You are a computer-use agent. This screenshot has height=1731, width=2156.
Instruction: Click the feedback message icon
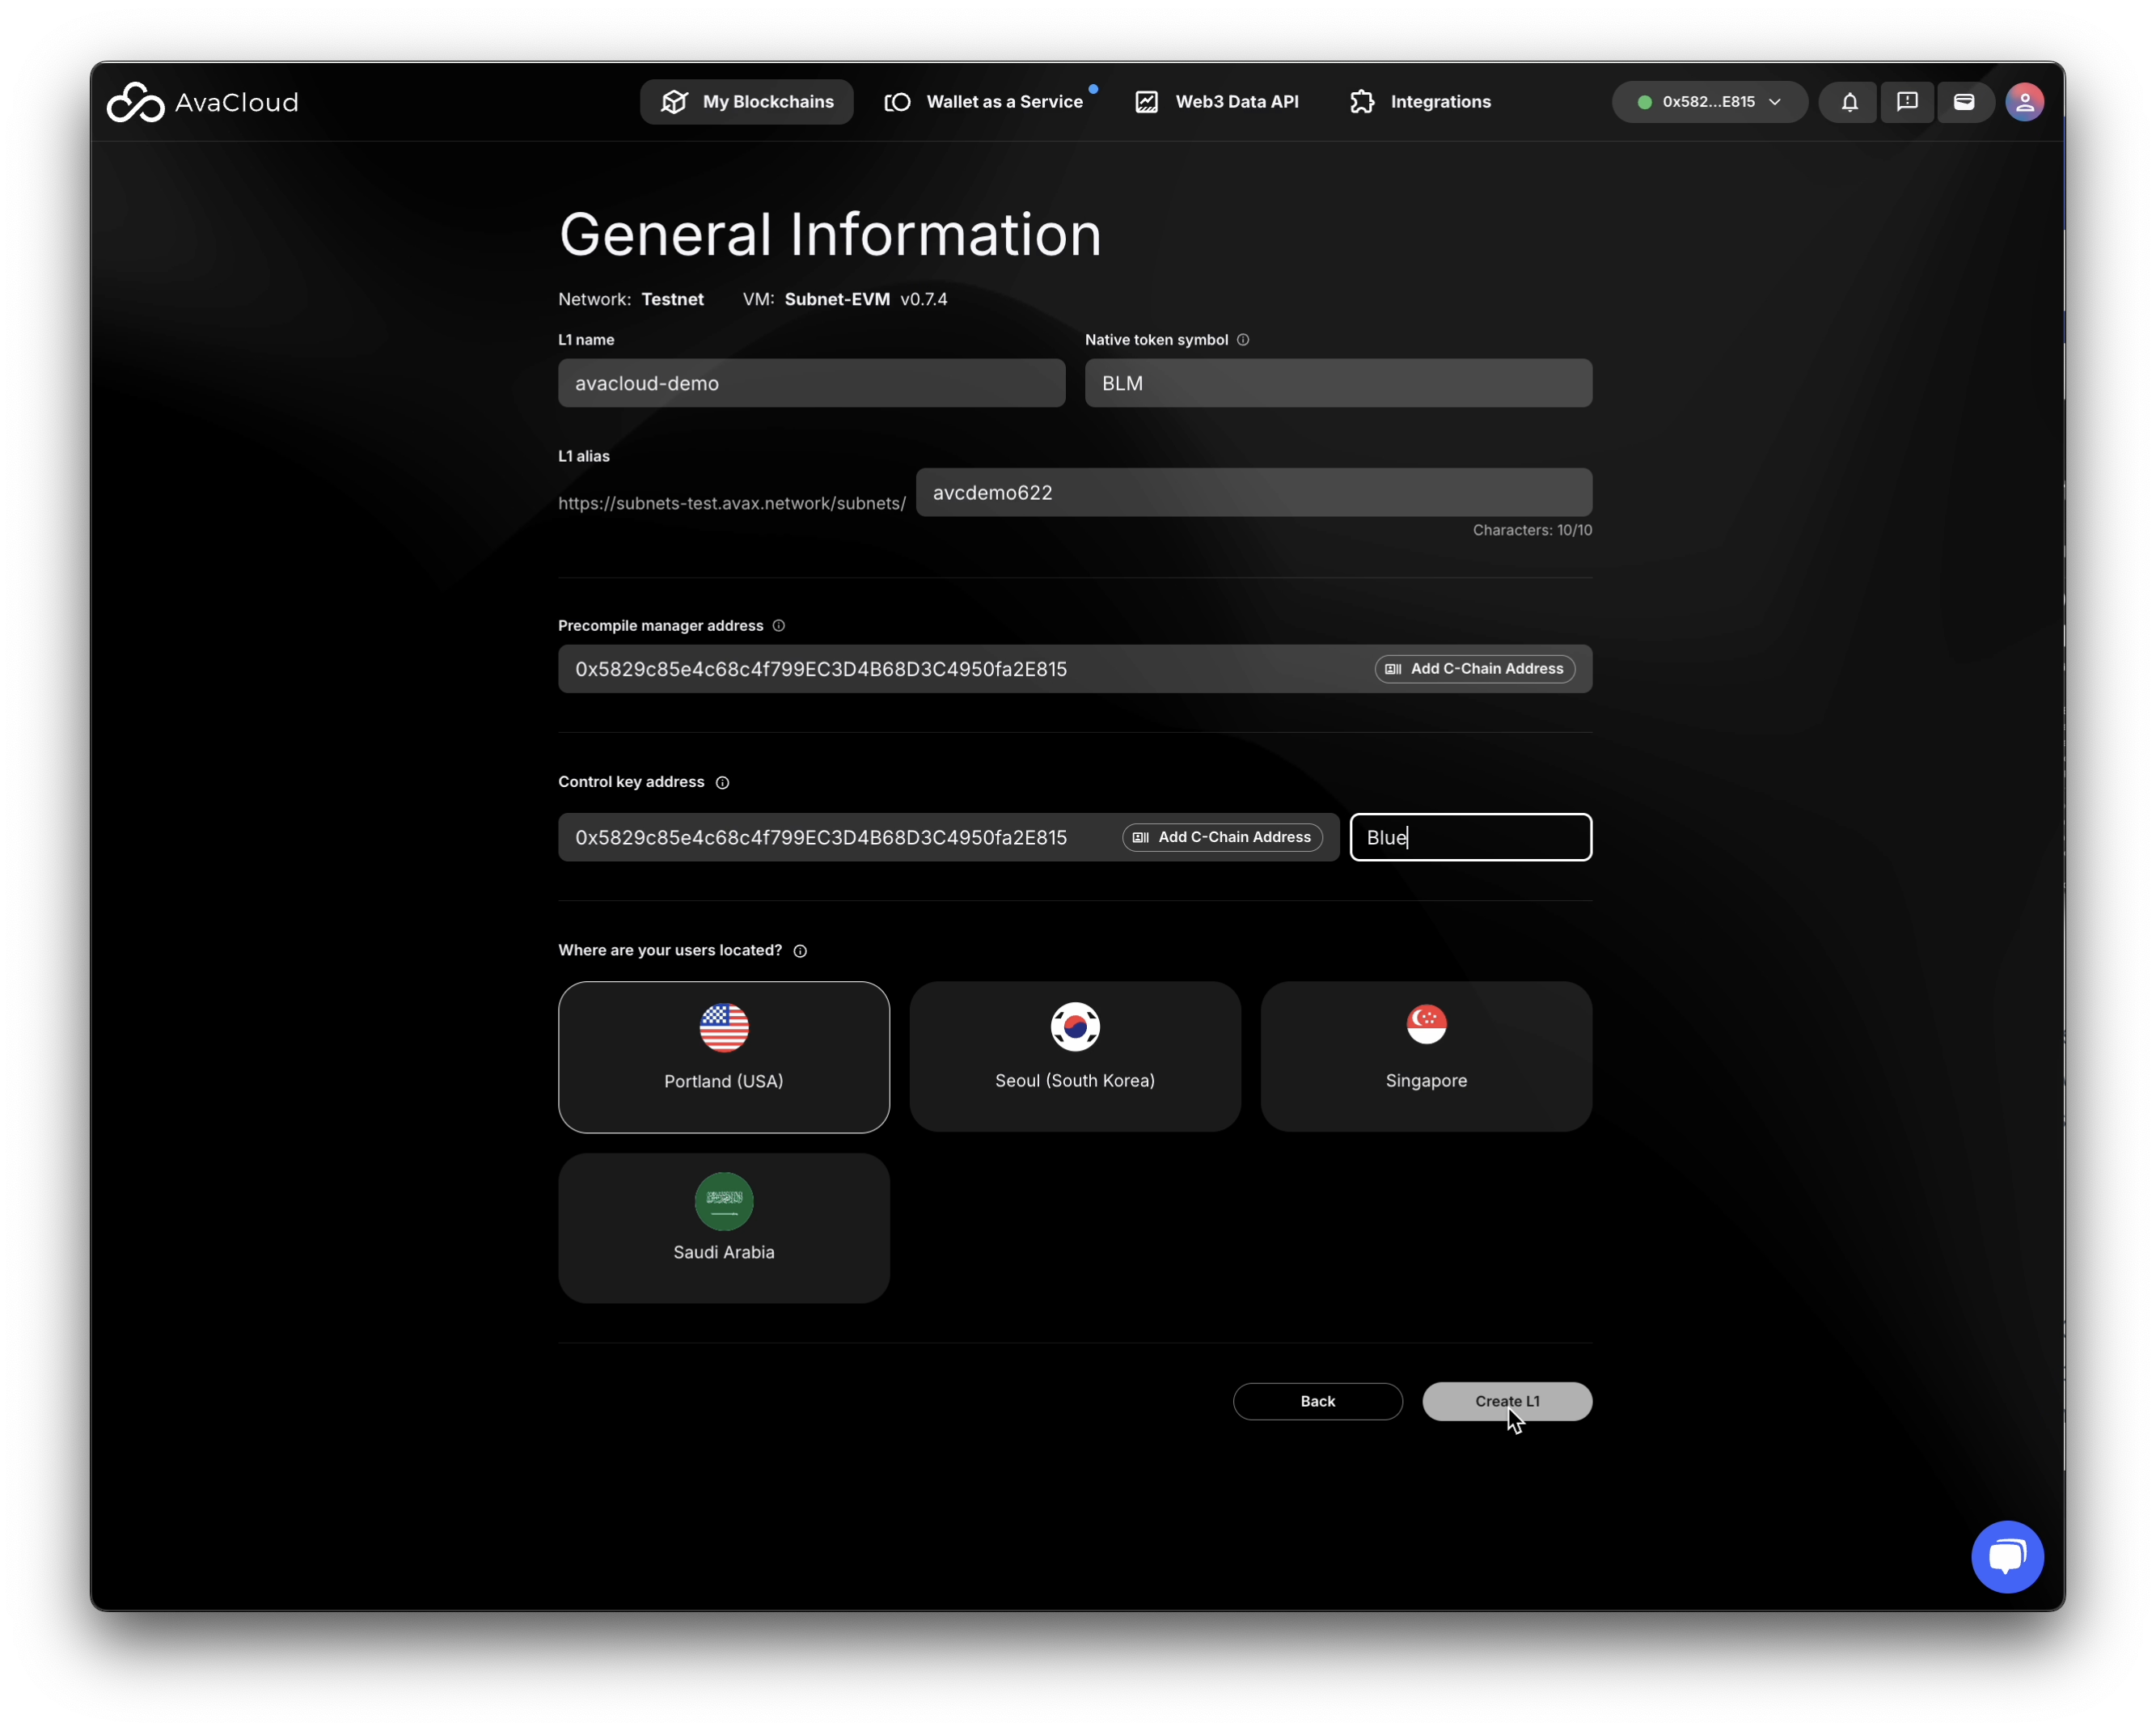pos(1906,102)
